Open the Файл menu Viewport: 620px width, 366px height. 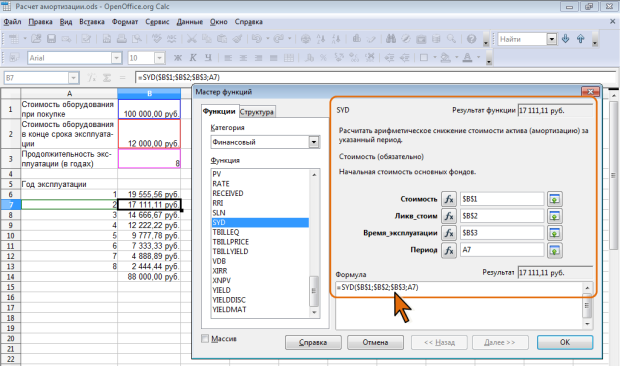12,22
